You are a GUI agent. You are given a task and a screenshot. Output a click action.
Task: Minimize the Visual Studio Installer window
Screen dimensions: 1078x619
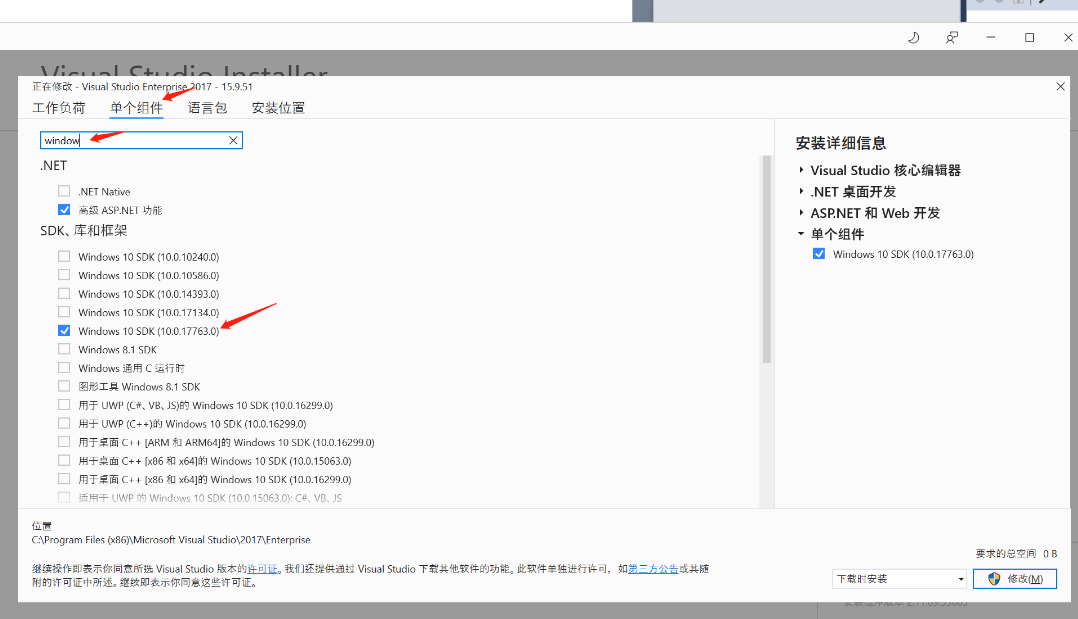tap(991, 37)
